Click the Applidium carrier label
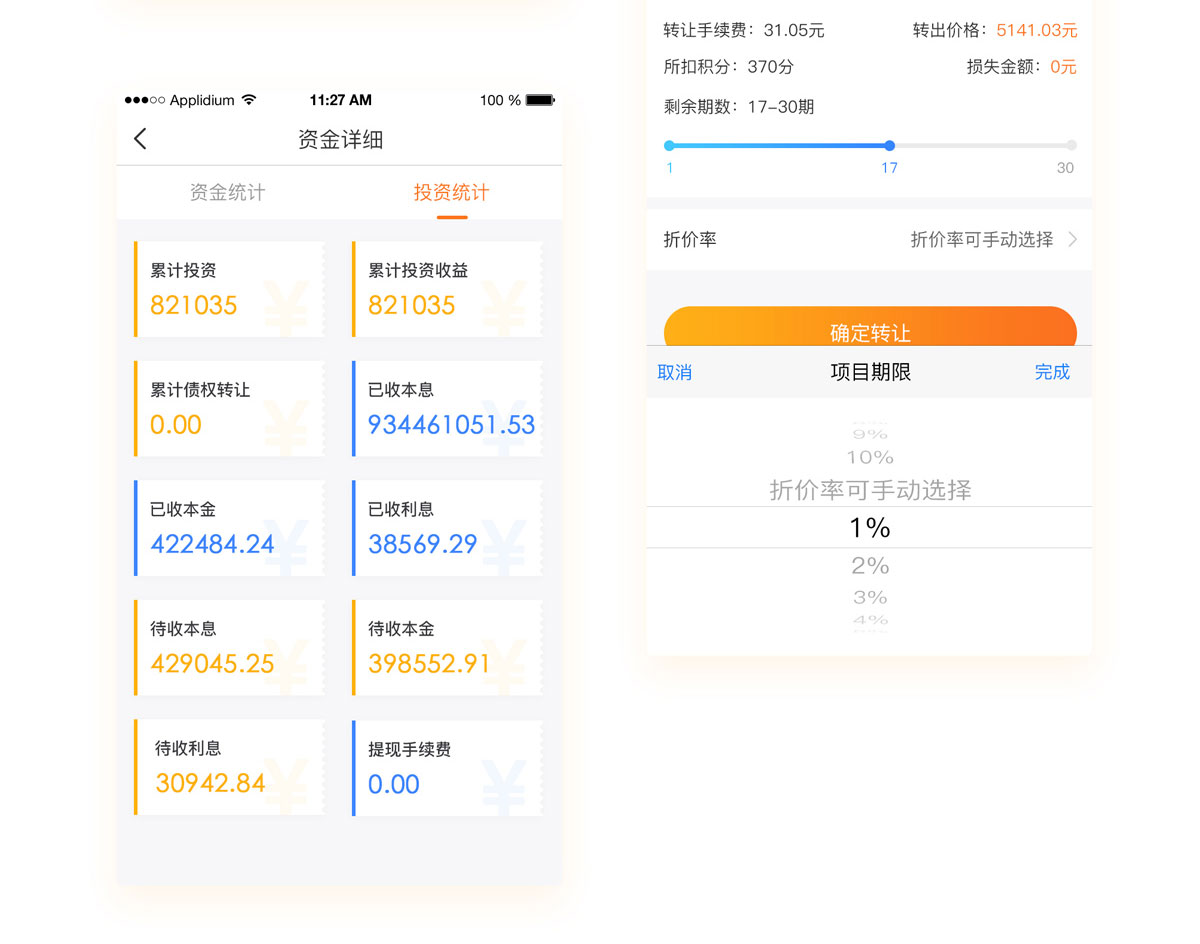 [202, 100]
